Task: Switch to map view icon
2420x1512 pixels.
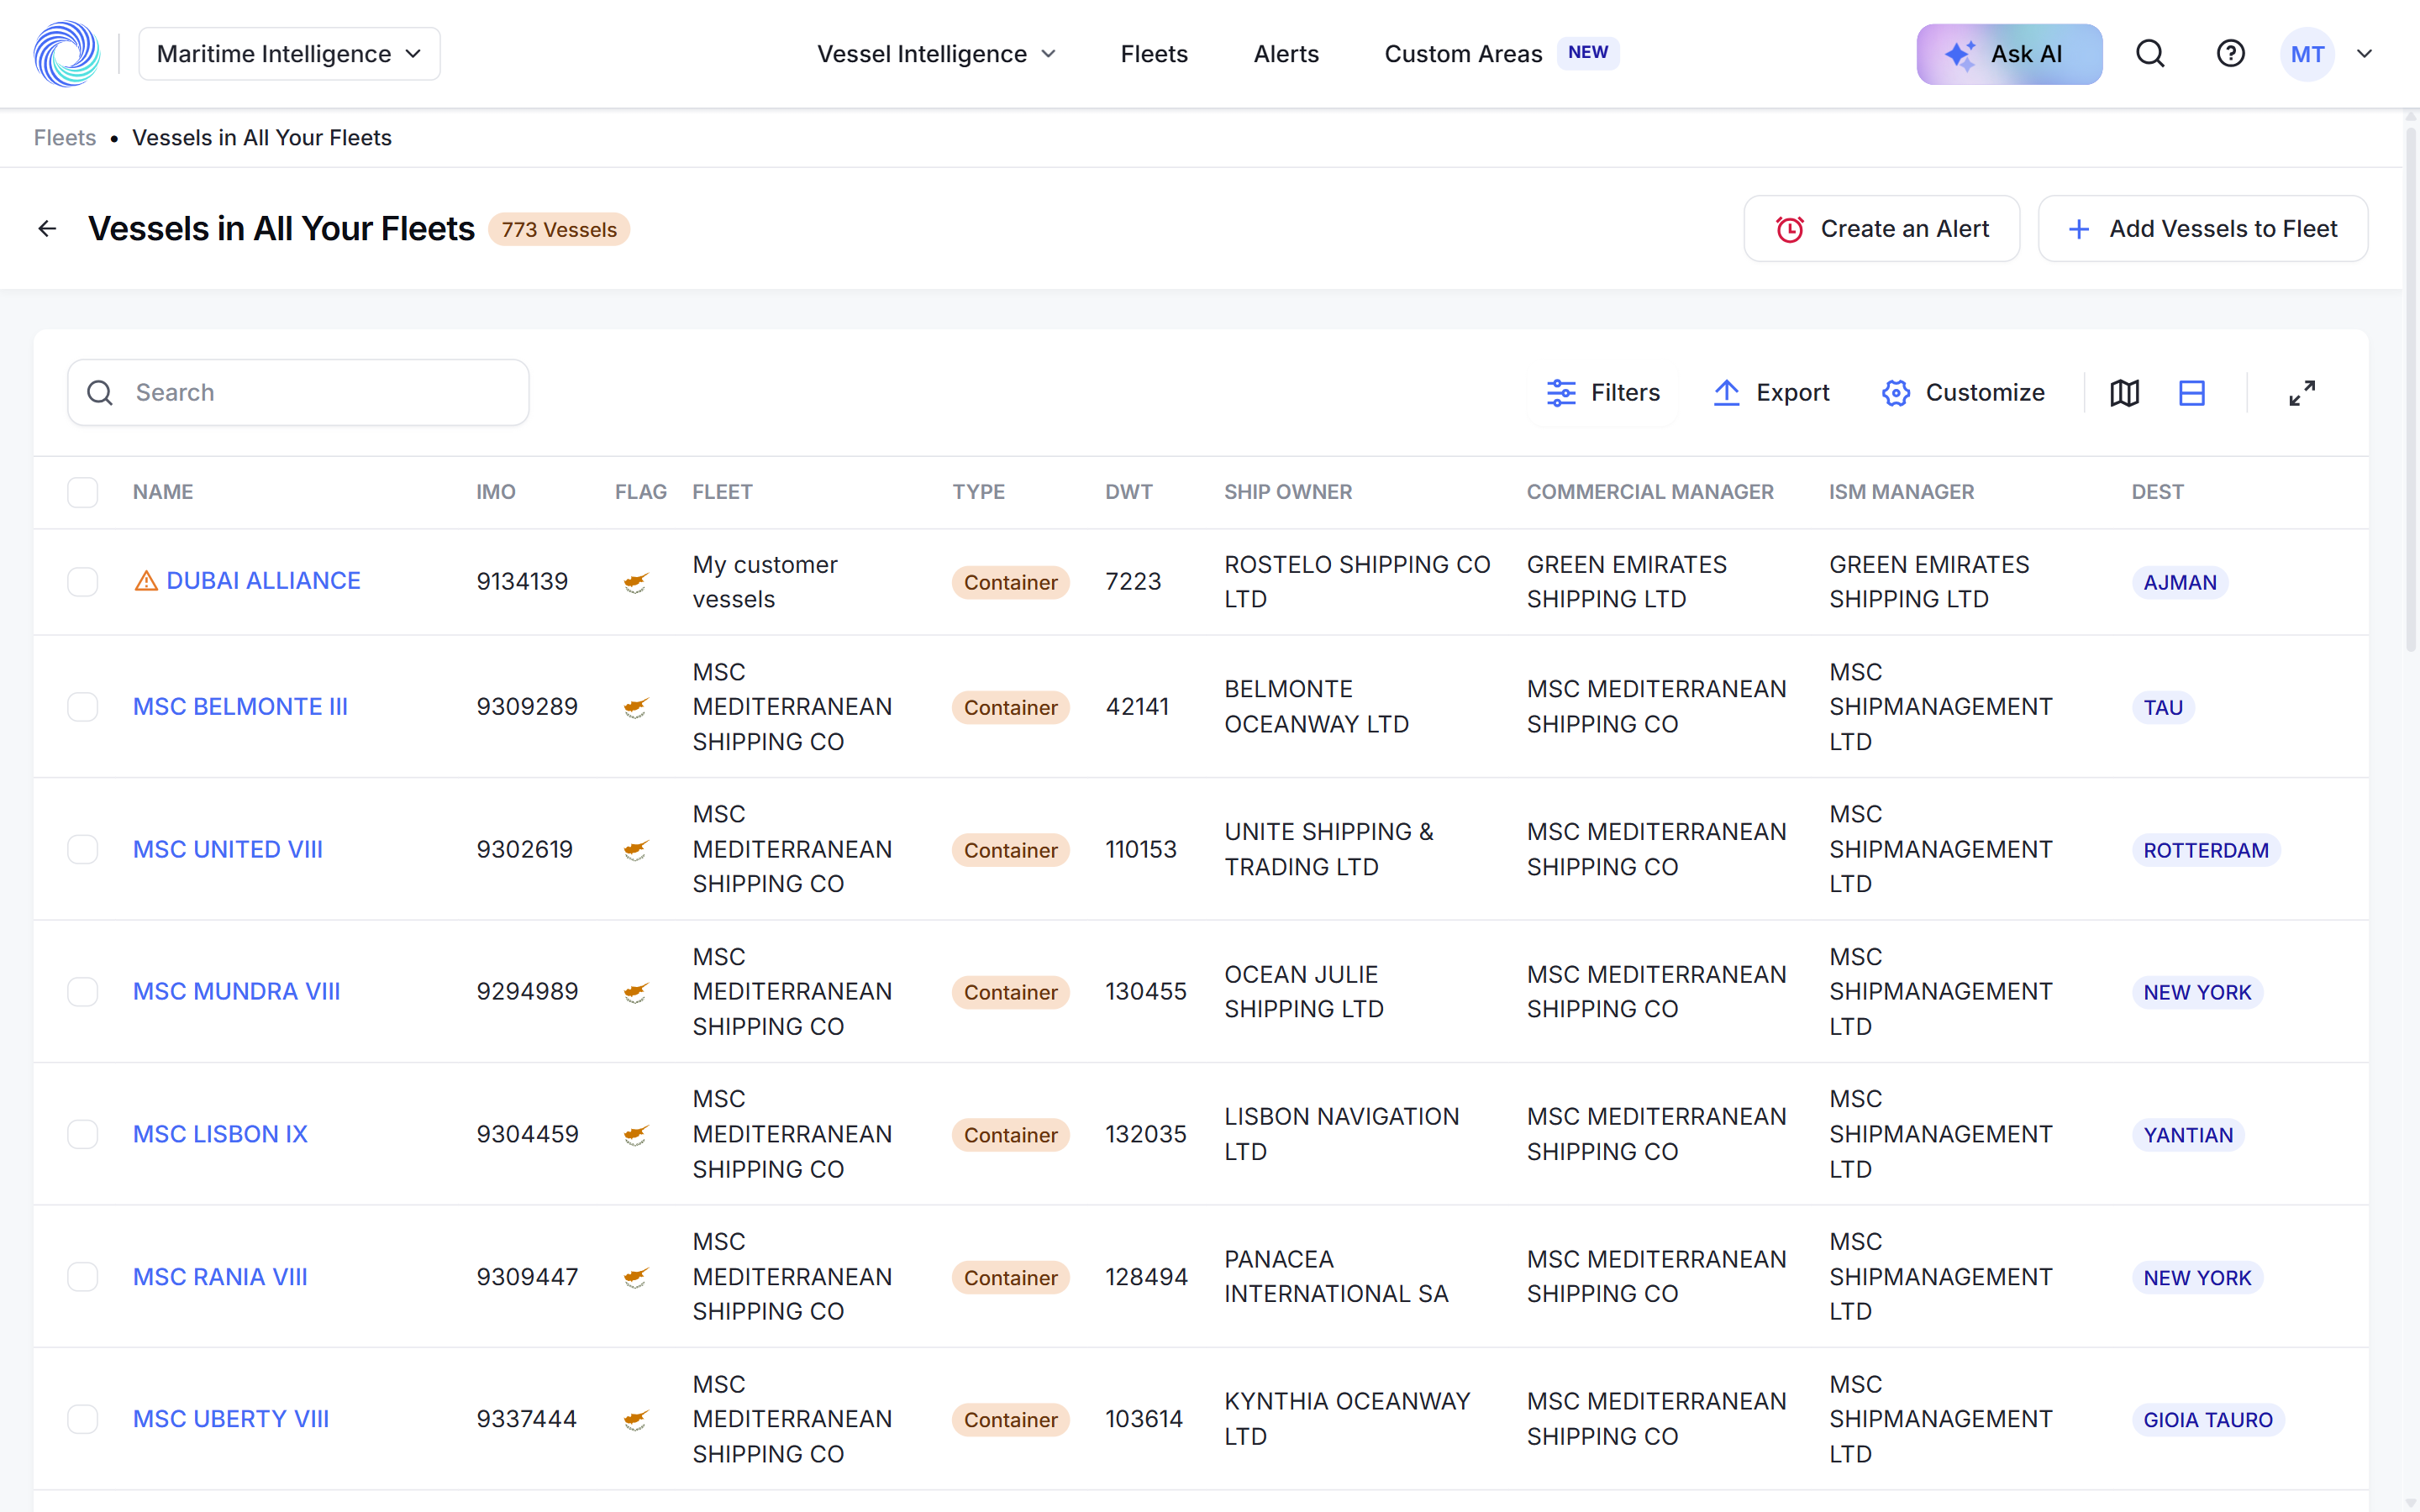Action: click(x=2125, y=393)
